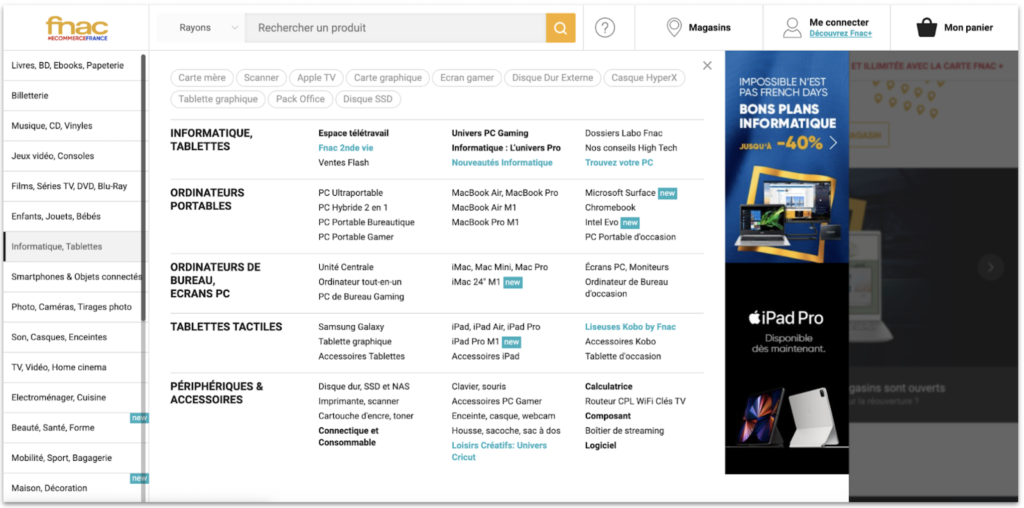Click the carousel next arrow on right
This screenshot has height=508, width=1024.
[990, 267]
